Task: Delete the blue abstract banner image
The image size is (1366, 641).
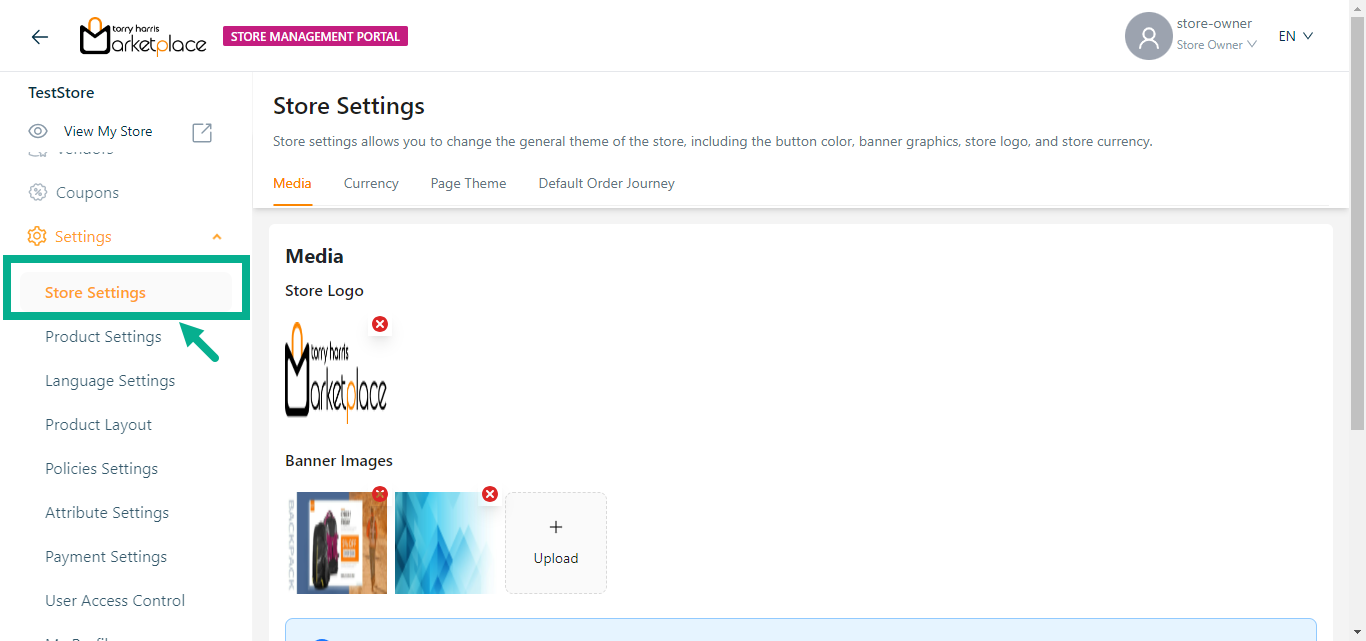Action: [490, 494]
